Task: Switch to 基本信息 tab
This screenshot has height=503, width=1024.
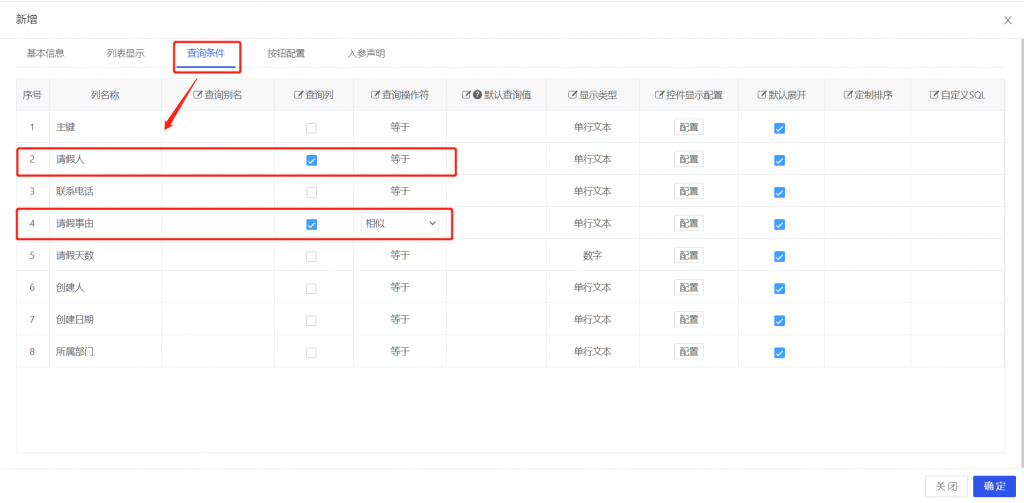Action: (x=45, y=53)
